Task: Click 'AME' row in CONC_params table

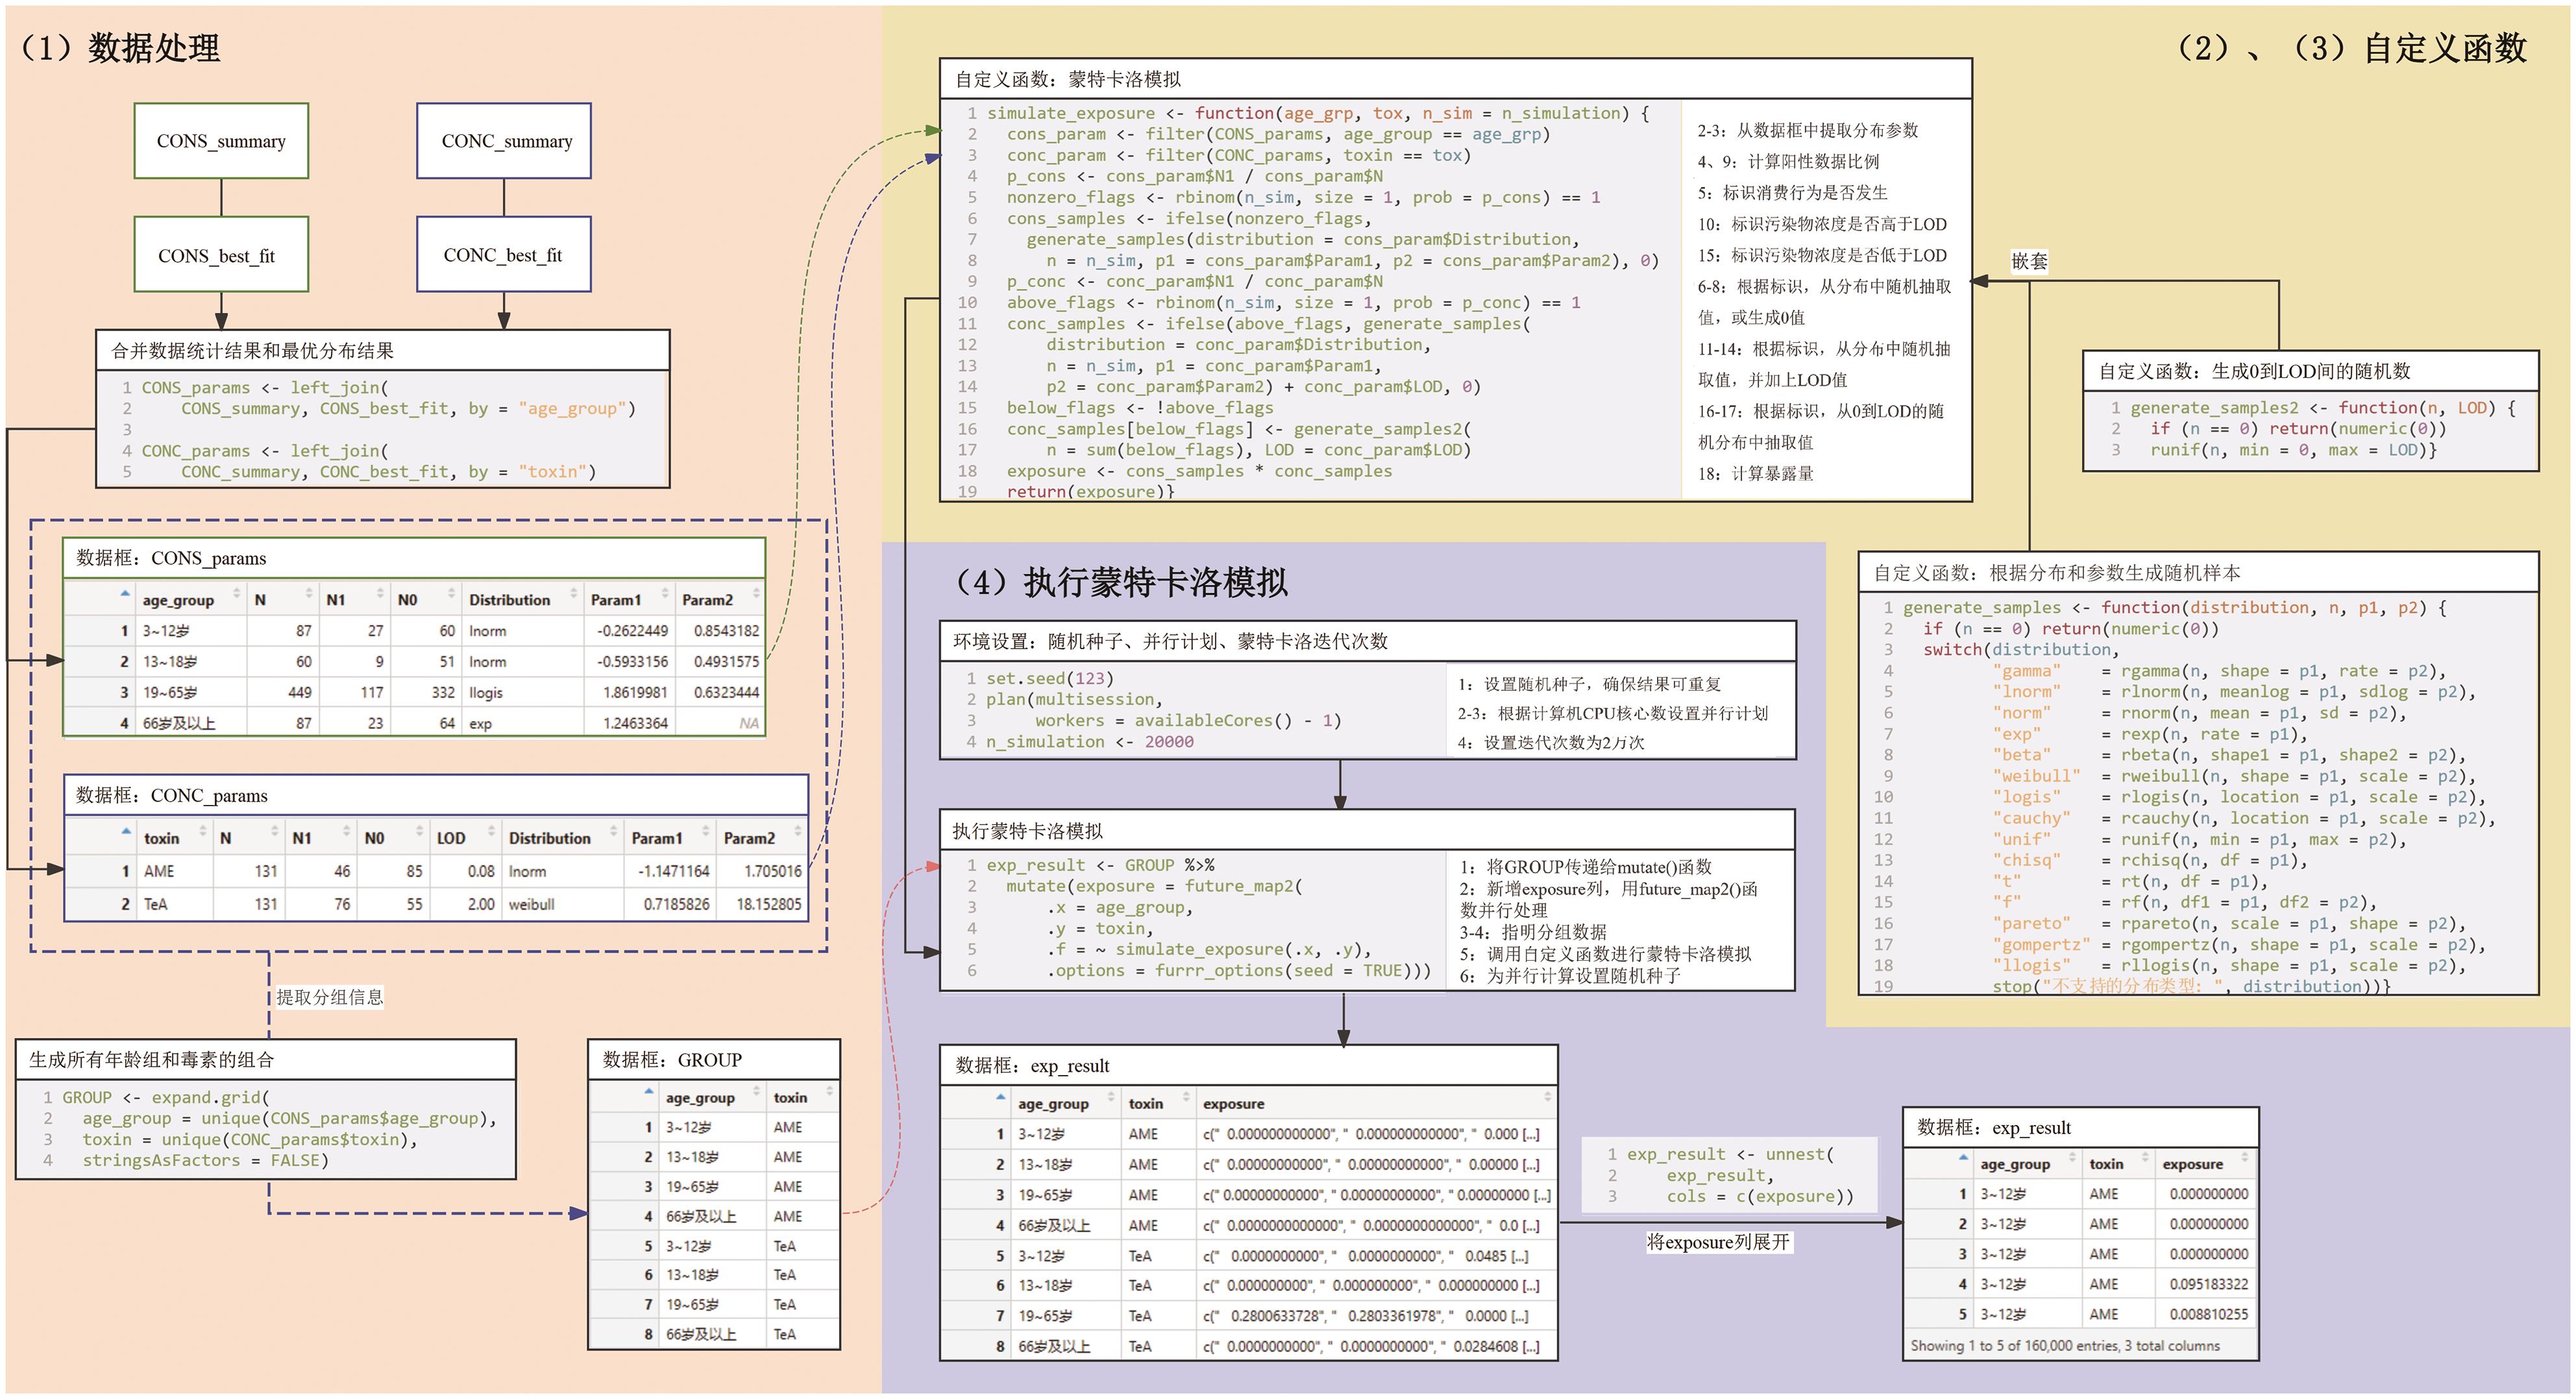Action: coord(436,871)
